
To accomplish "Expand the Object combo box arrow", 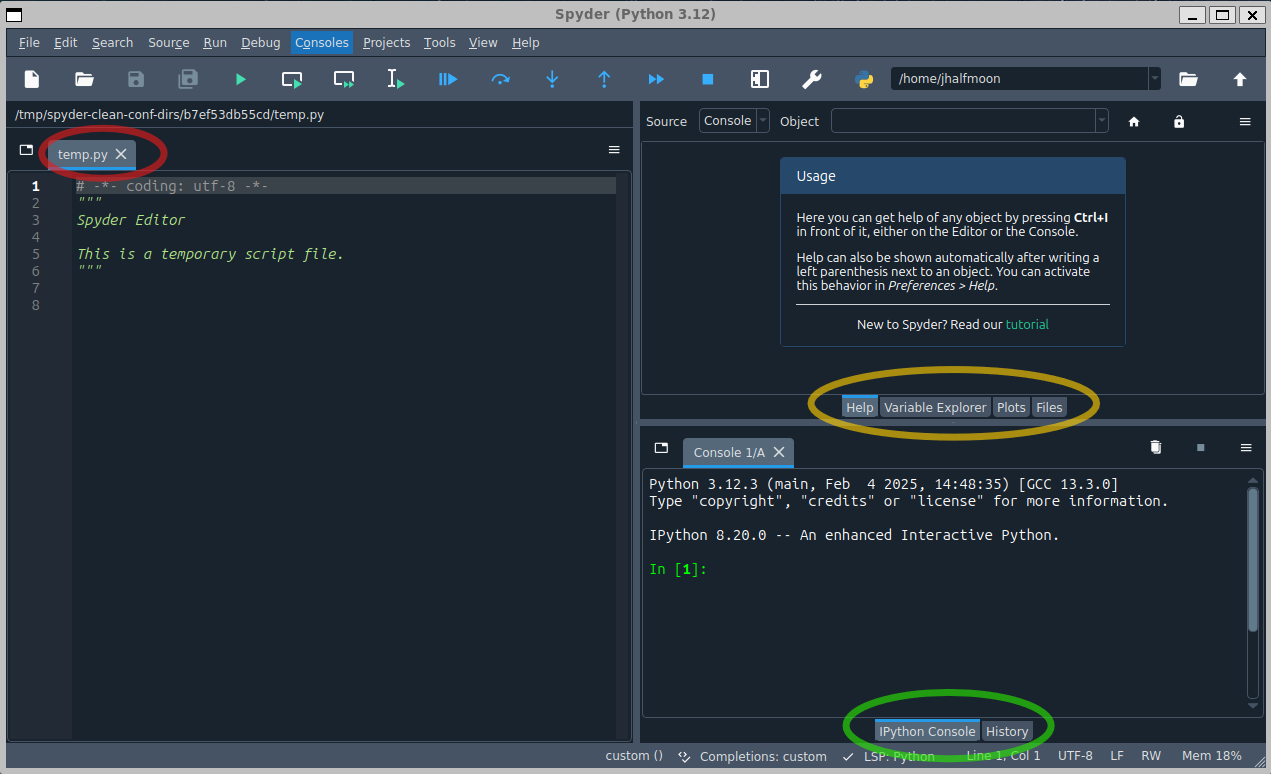I will [x=1102, y=121].
